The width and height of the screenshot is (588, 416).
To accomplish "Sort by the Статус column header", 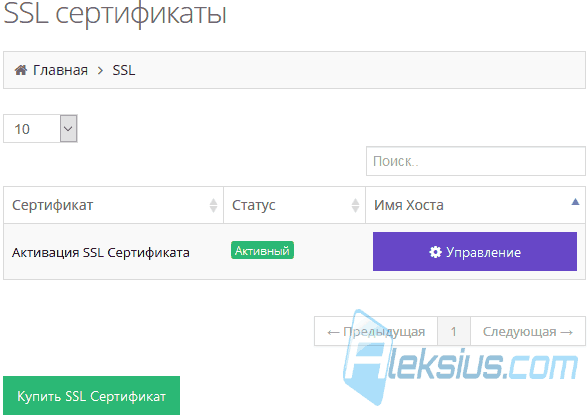I will tap(294, 205).
